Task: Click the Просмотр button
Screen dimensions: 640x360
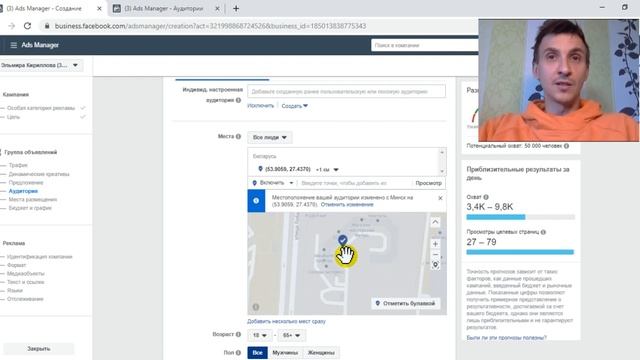Action: tap(428, 183)
